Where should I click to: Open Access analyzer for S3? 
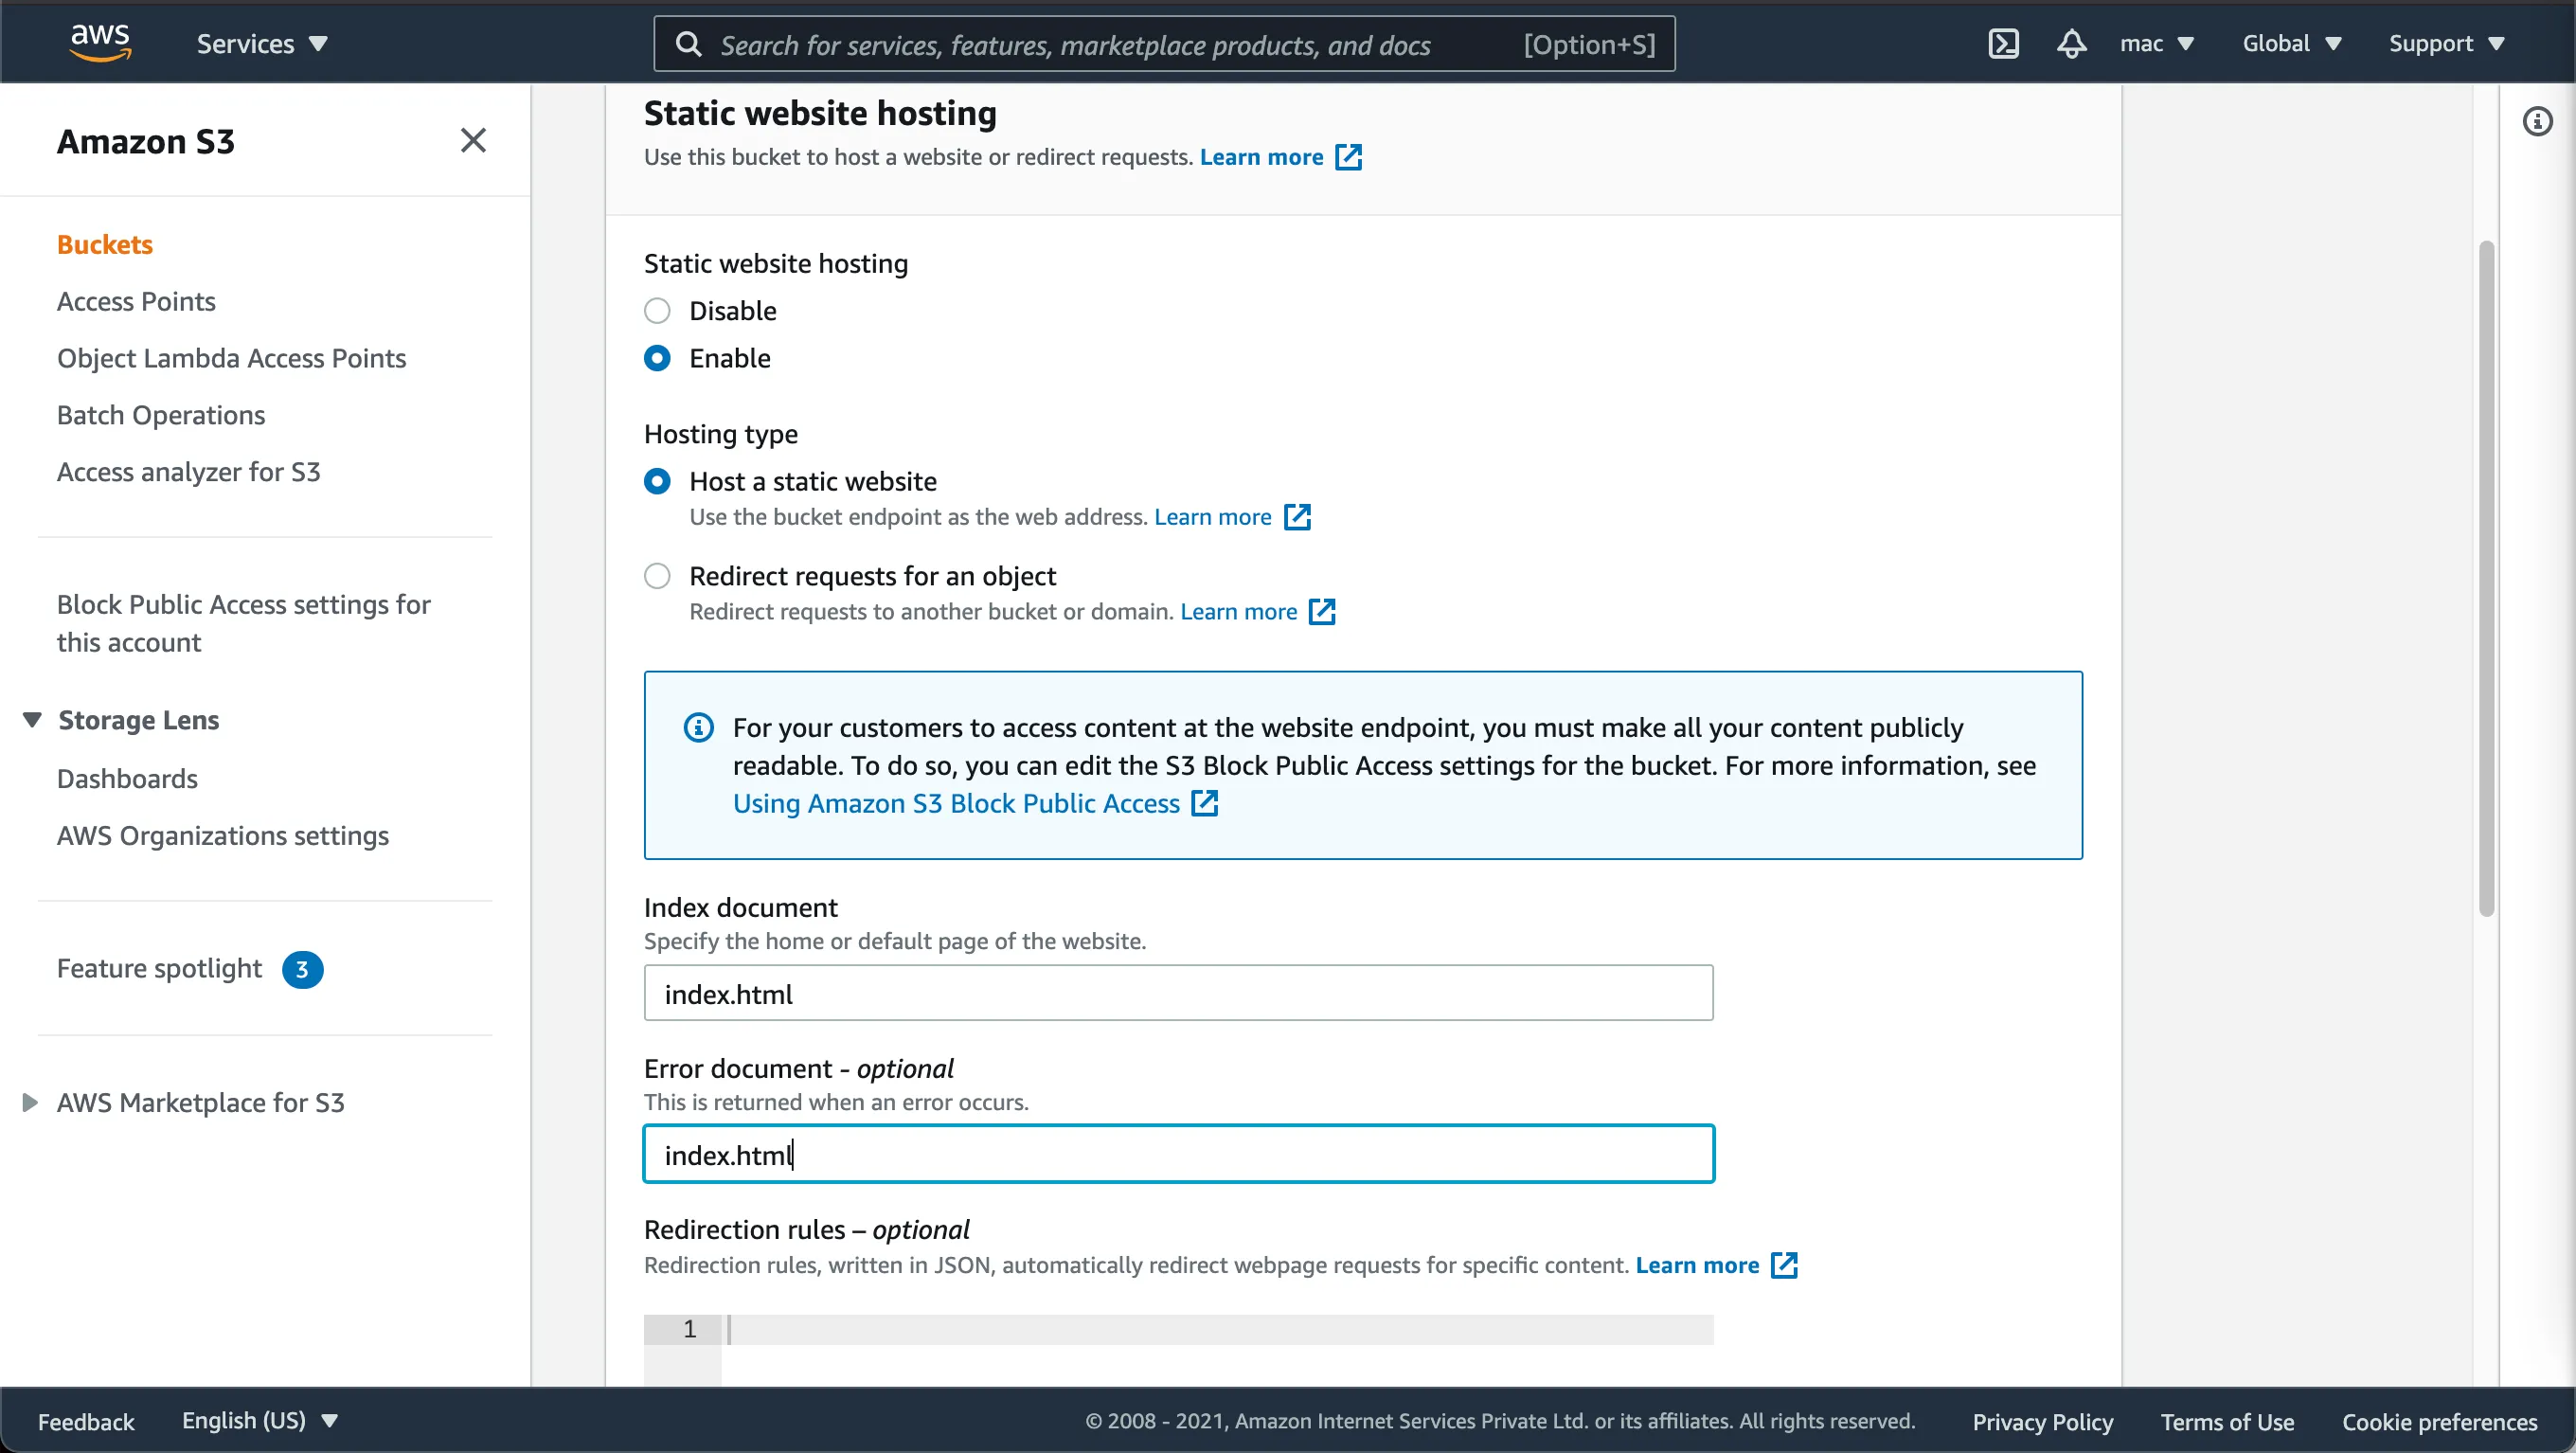pyautogui.click(x=188, y=472)
